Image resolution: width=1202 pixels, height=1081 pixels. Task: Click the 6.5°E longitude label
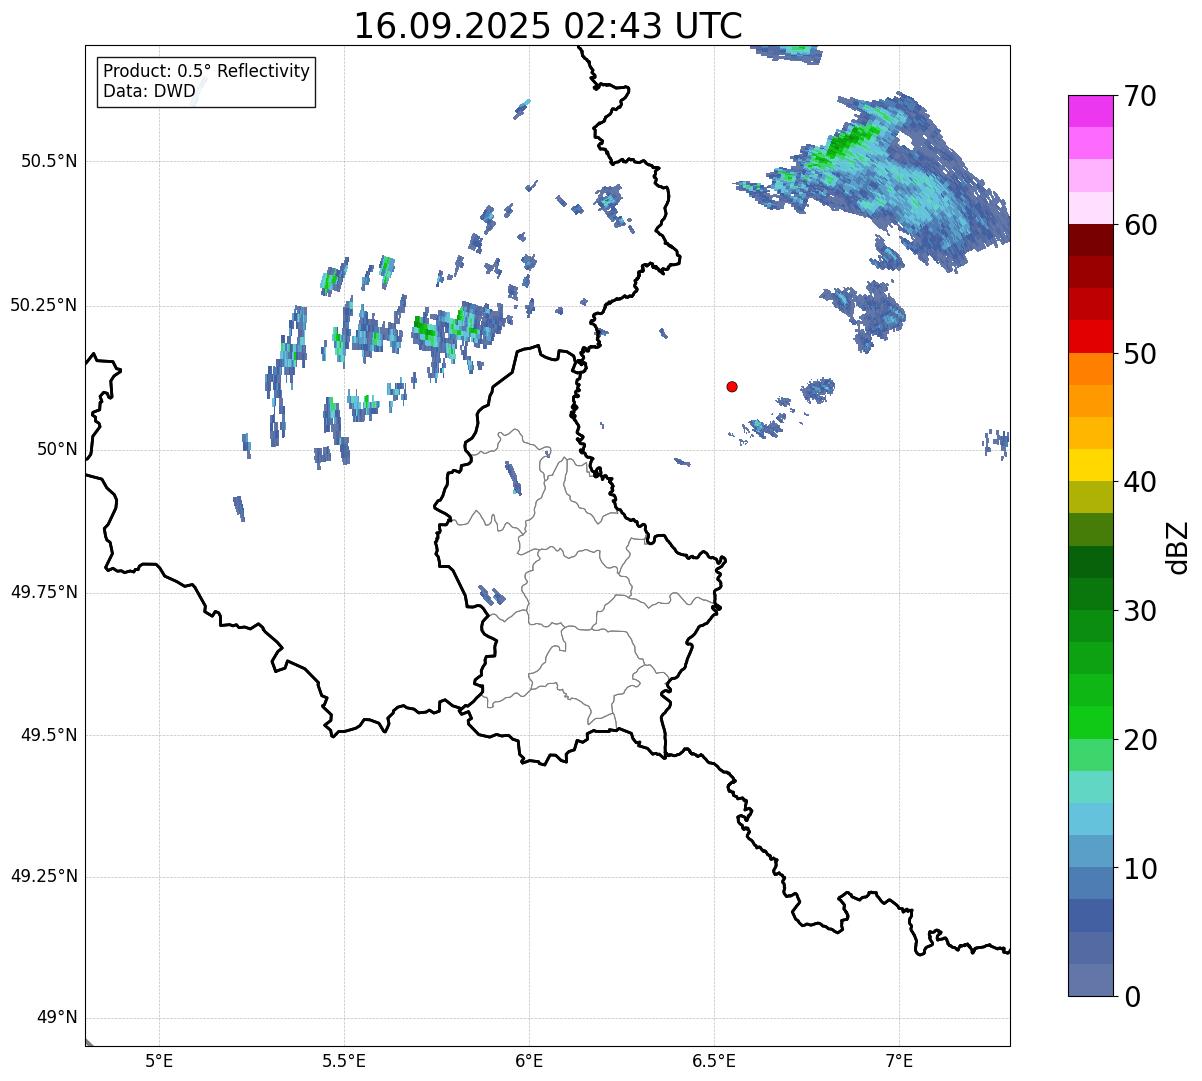(x=714, y=1061)
